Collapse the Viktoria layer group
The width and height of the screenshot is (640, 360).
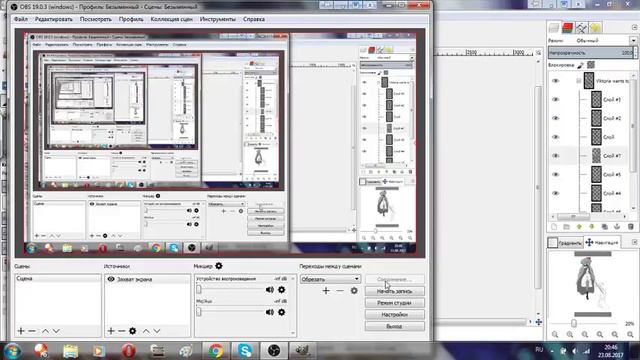[x=578, y=81]
